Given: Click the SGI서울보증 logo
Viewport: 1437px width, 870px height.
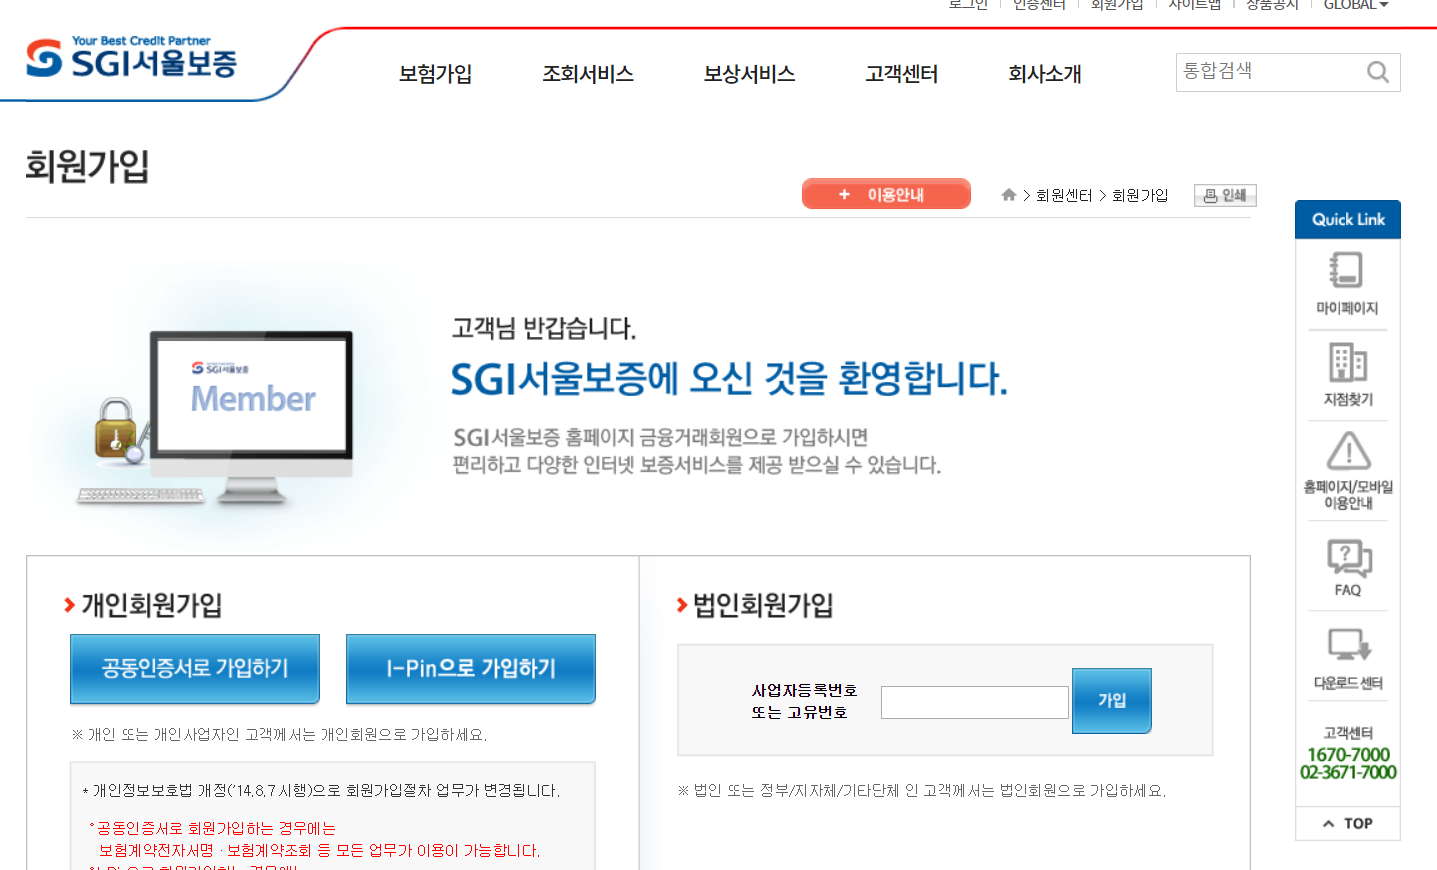Looking at the screenshot, I should pyautogui.click(x=131, y=58).
